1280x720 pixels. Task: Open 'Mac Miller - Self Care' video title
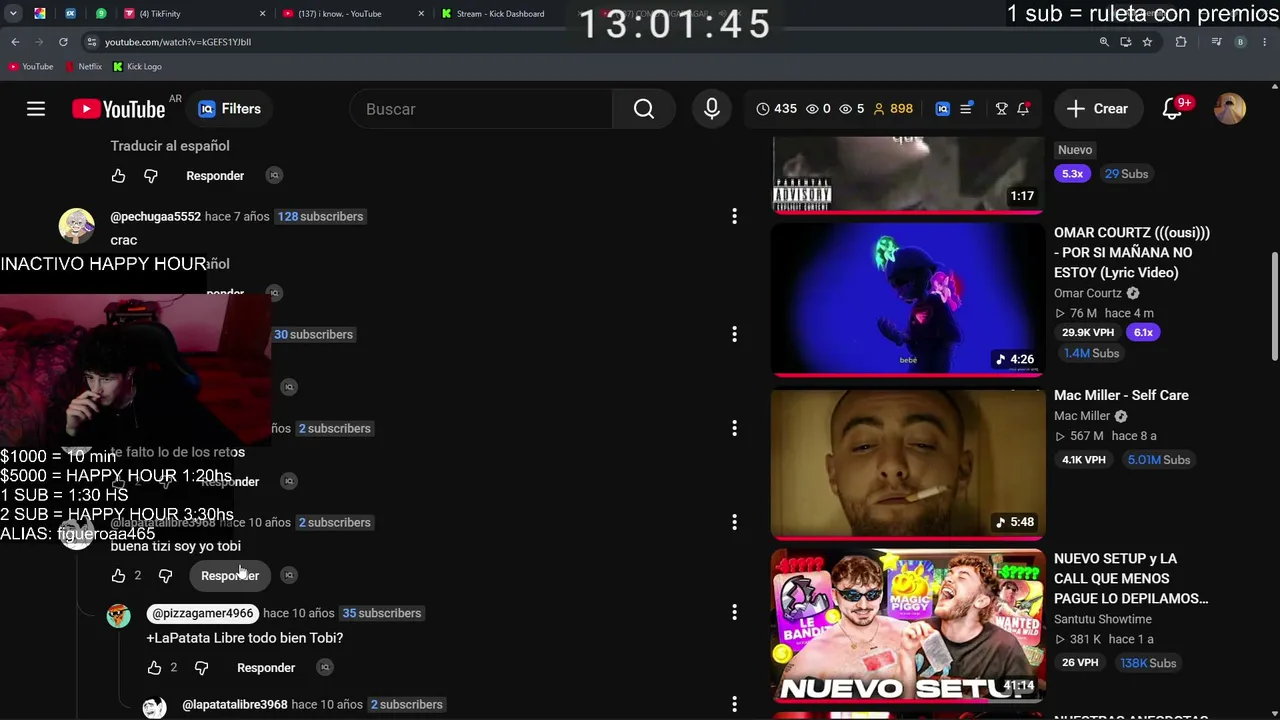[x=1121, y=396]
